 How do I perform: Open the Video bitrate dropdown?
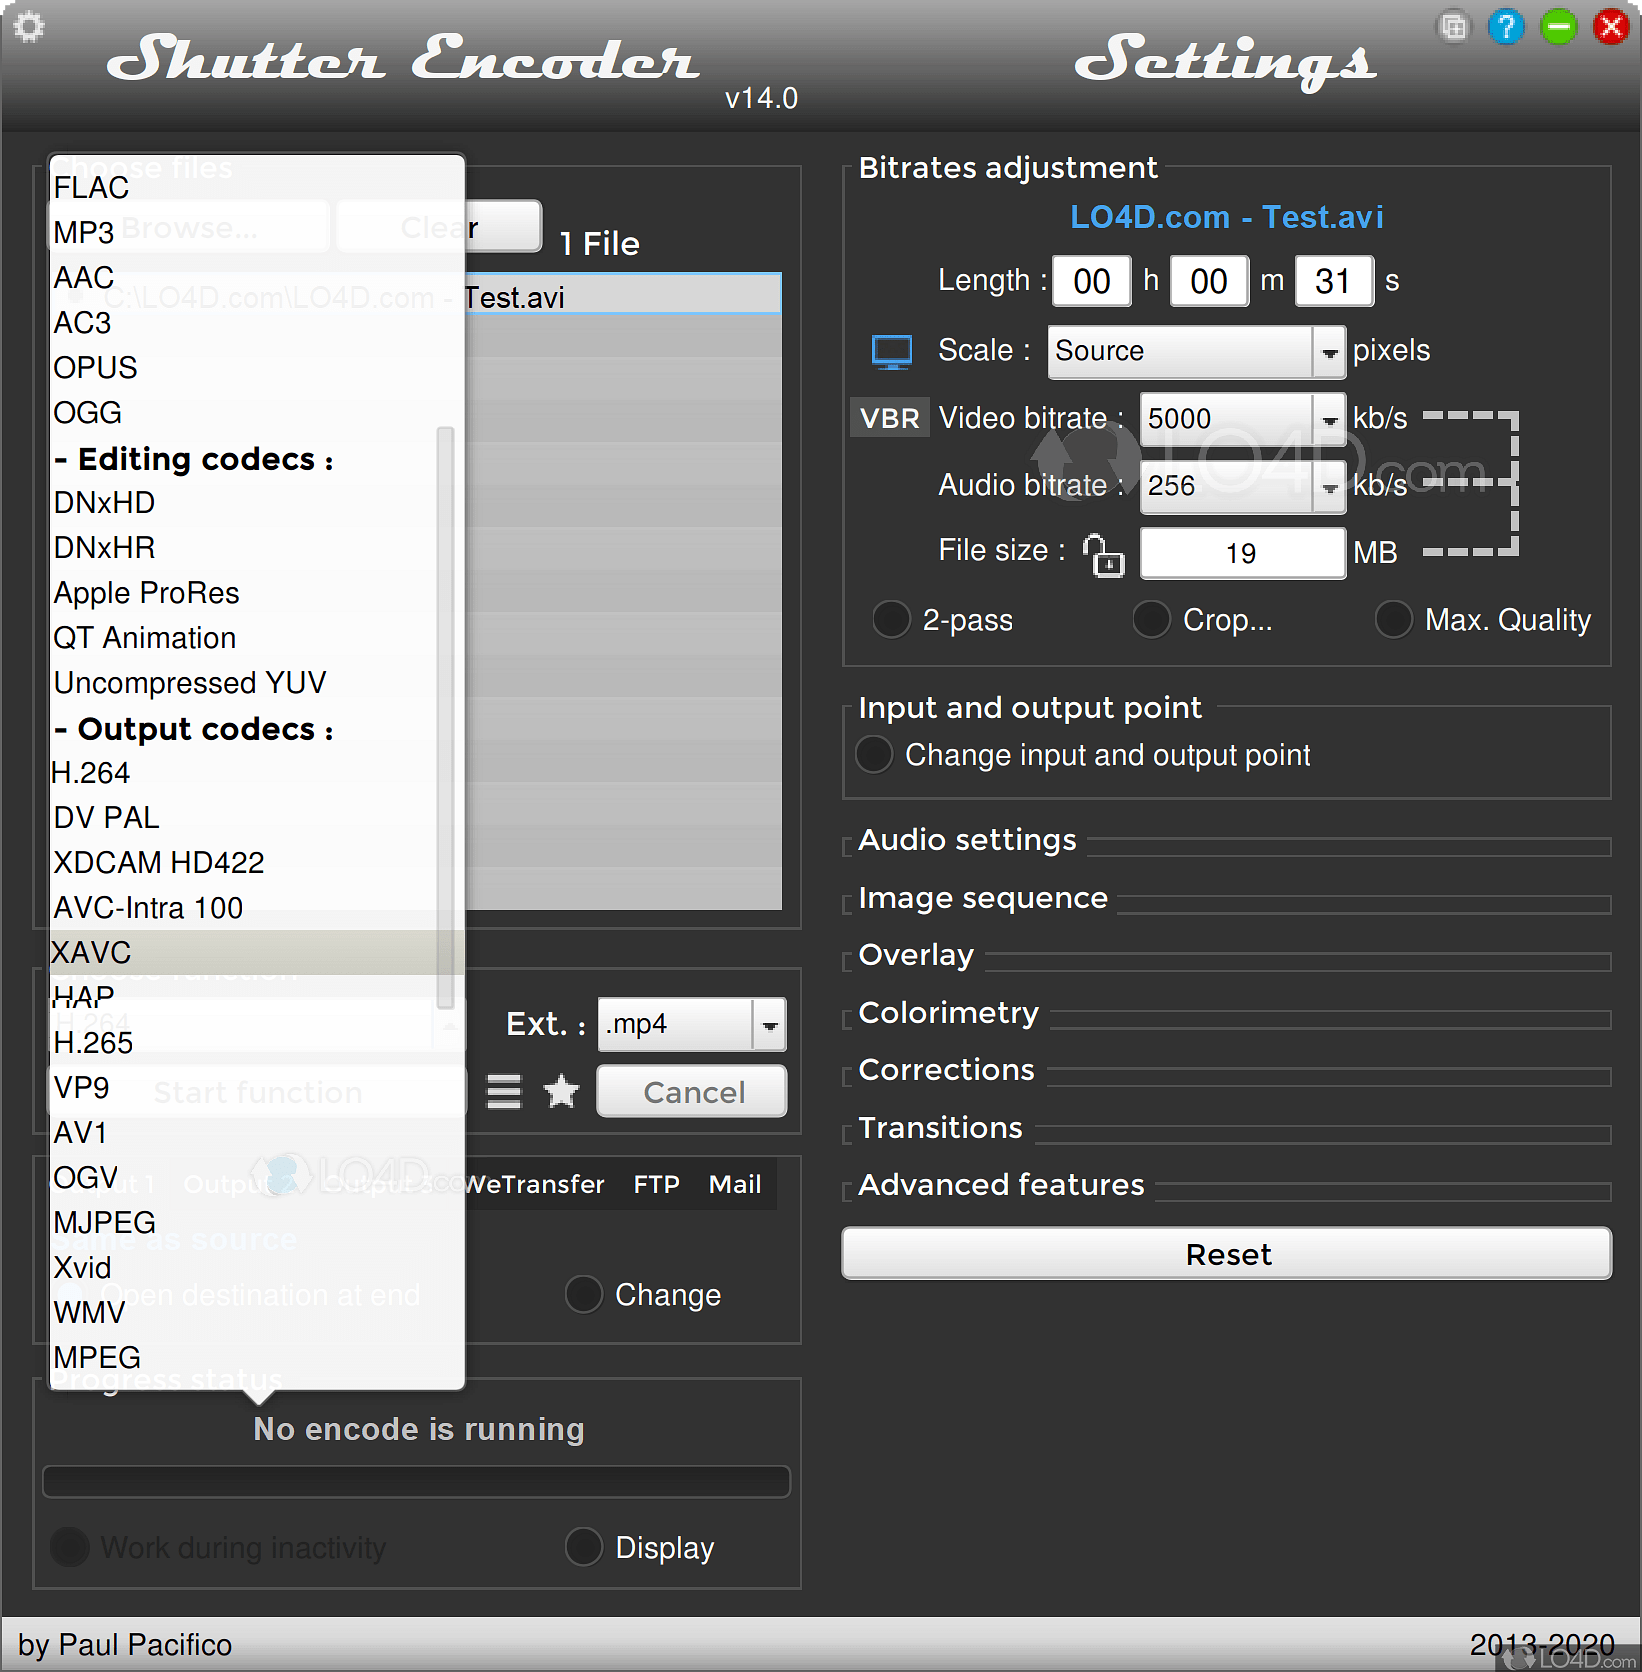pos(1243,419)
